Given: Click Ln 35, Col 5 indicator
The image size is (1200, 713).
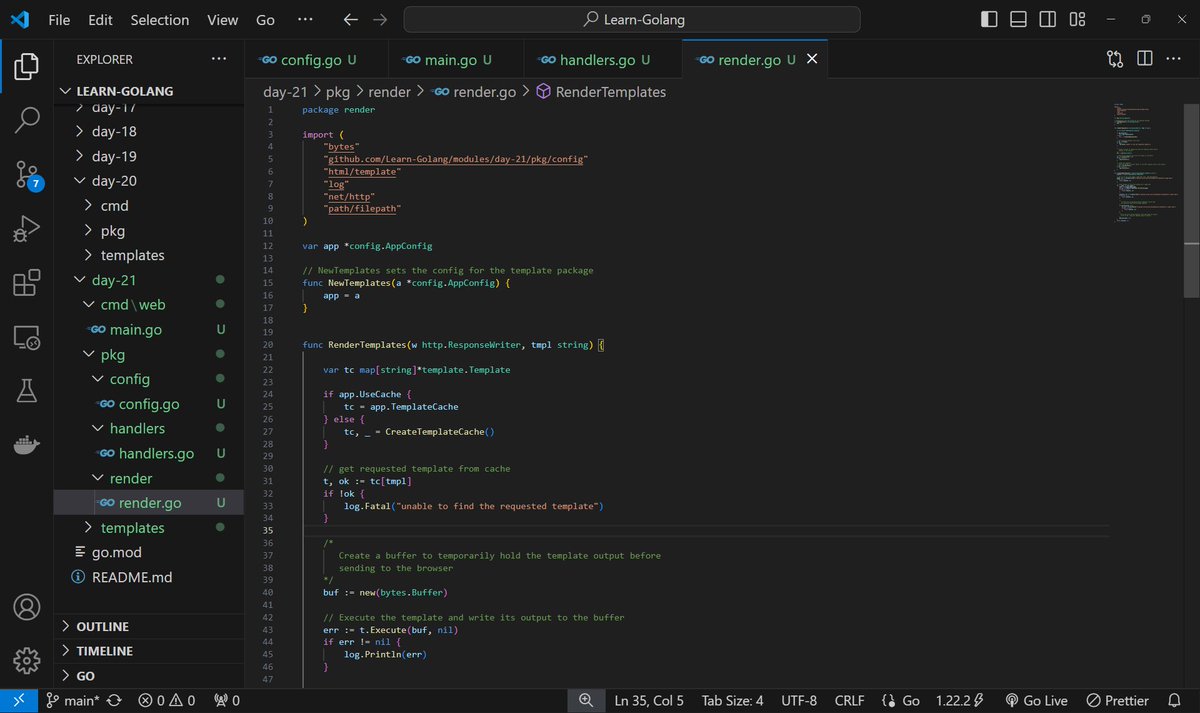Looking at the screenshot, I should pyautogui.click(x=649, y=700).
